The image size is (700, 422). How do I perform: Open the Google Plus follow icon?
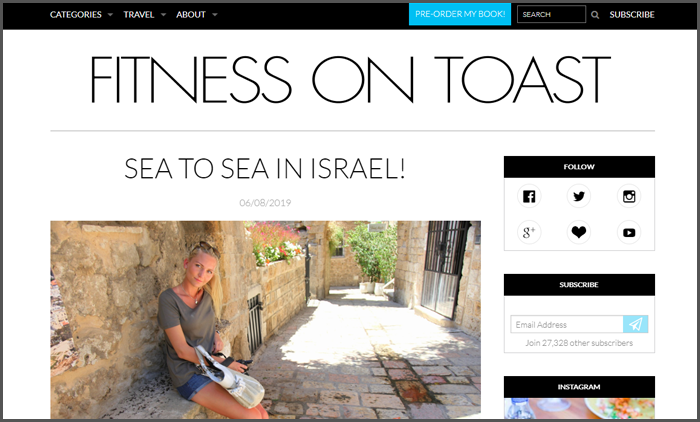pos(529,232)
